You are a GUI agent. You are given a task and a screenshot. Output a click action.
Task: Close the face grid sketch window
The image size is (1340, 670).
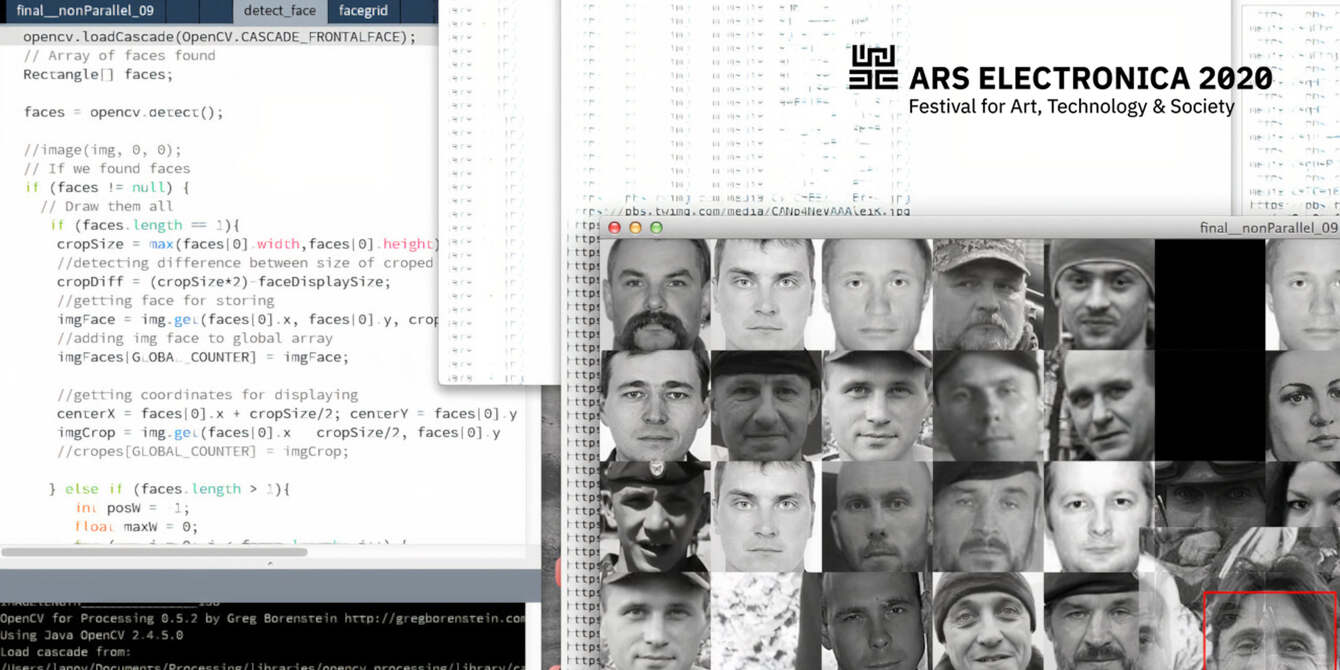tap(614, 228)
